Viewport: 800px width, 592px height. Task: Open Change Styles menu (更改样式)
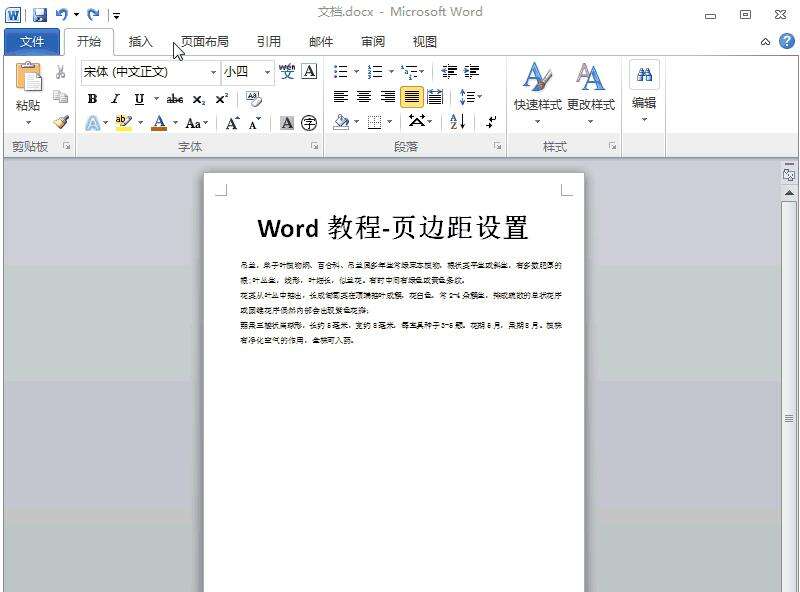[x=591, y=93]
